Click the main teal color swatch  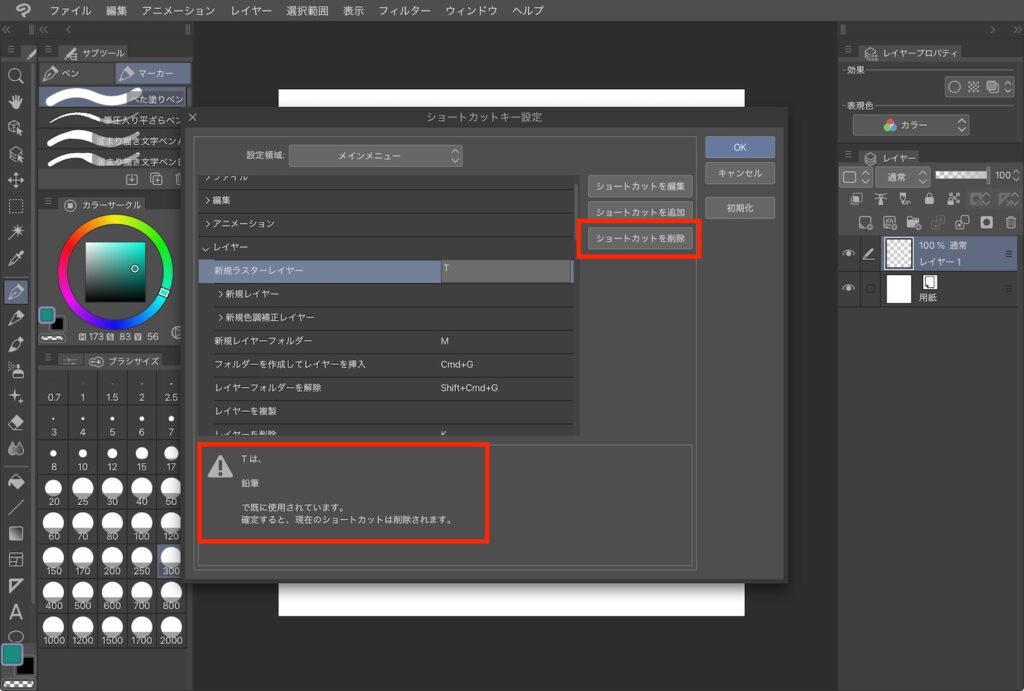(12, 654)
